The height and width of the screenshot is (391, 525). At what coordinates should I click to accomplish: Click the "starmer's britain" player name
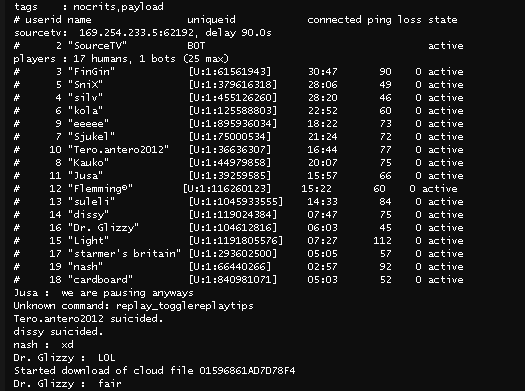[x=124, y=253]
